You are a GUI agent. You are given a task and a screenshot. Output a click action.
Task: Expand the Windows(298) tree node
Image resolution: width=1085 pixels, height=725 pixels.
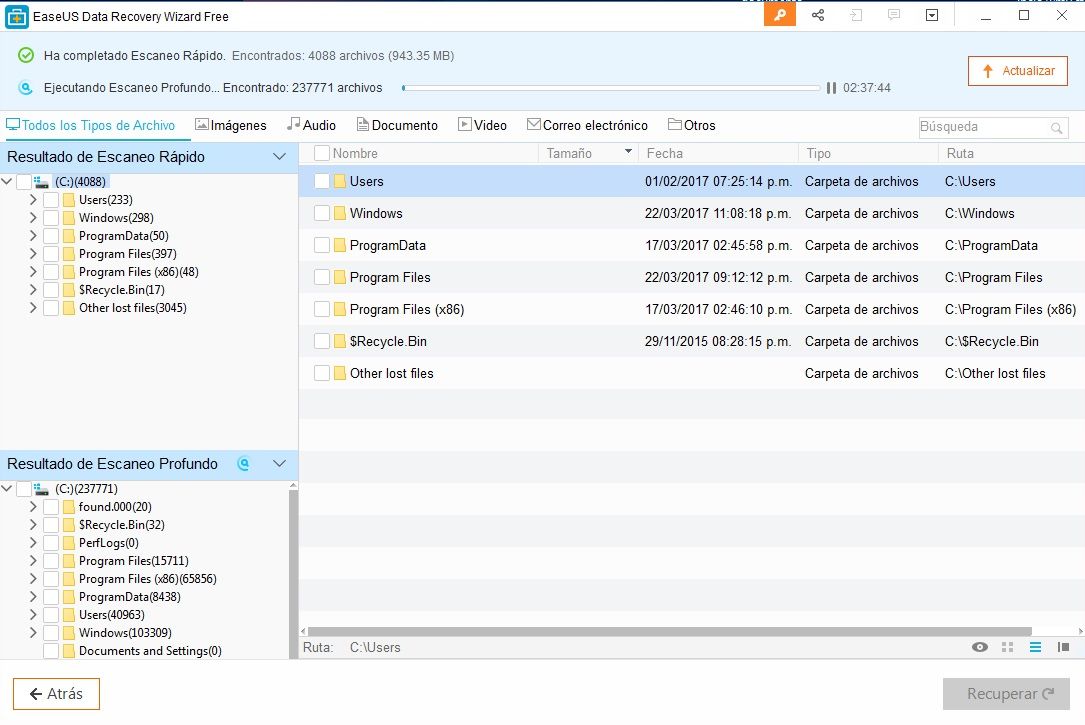[x=33, y=218]
